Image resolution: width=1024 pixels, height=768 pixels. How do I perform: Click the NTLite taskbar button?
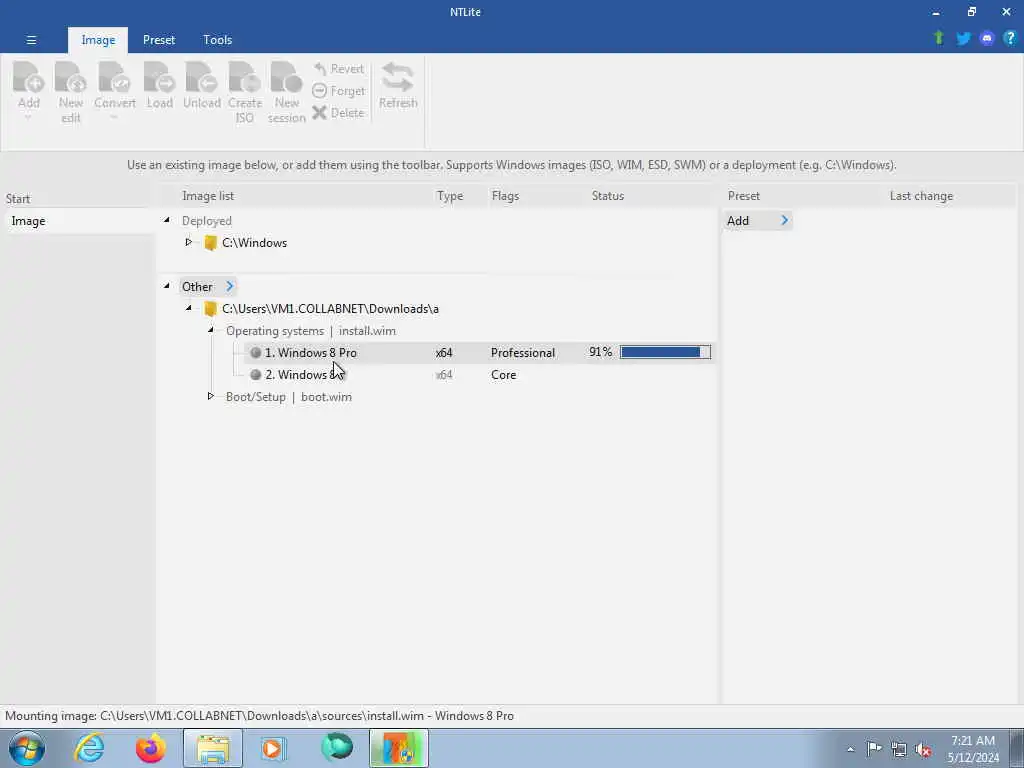click(399, 748)
